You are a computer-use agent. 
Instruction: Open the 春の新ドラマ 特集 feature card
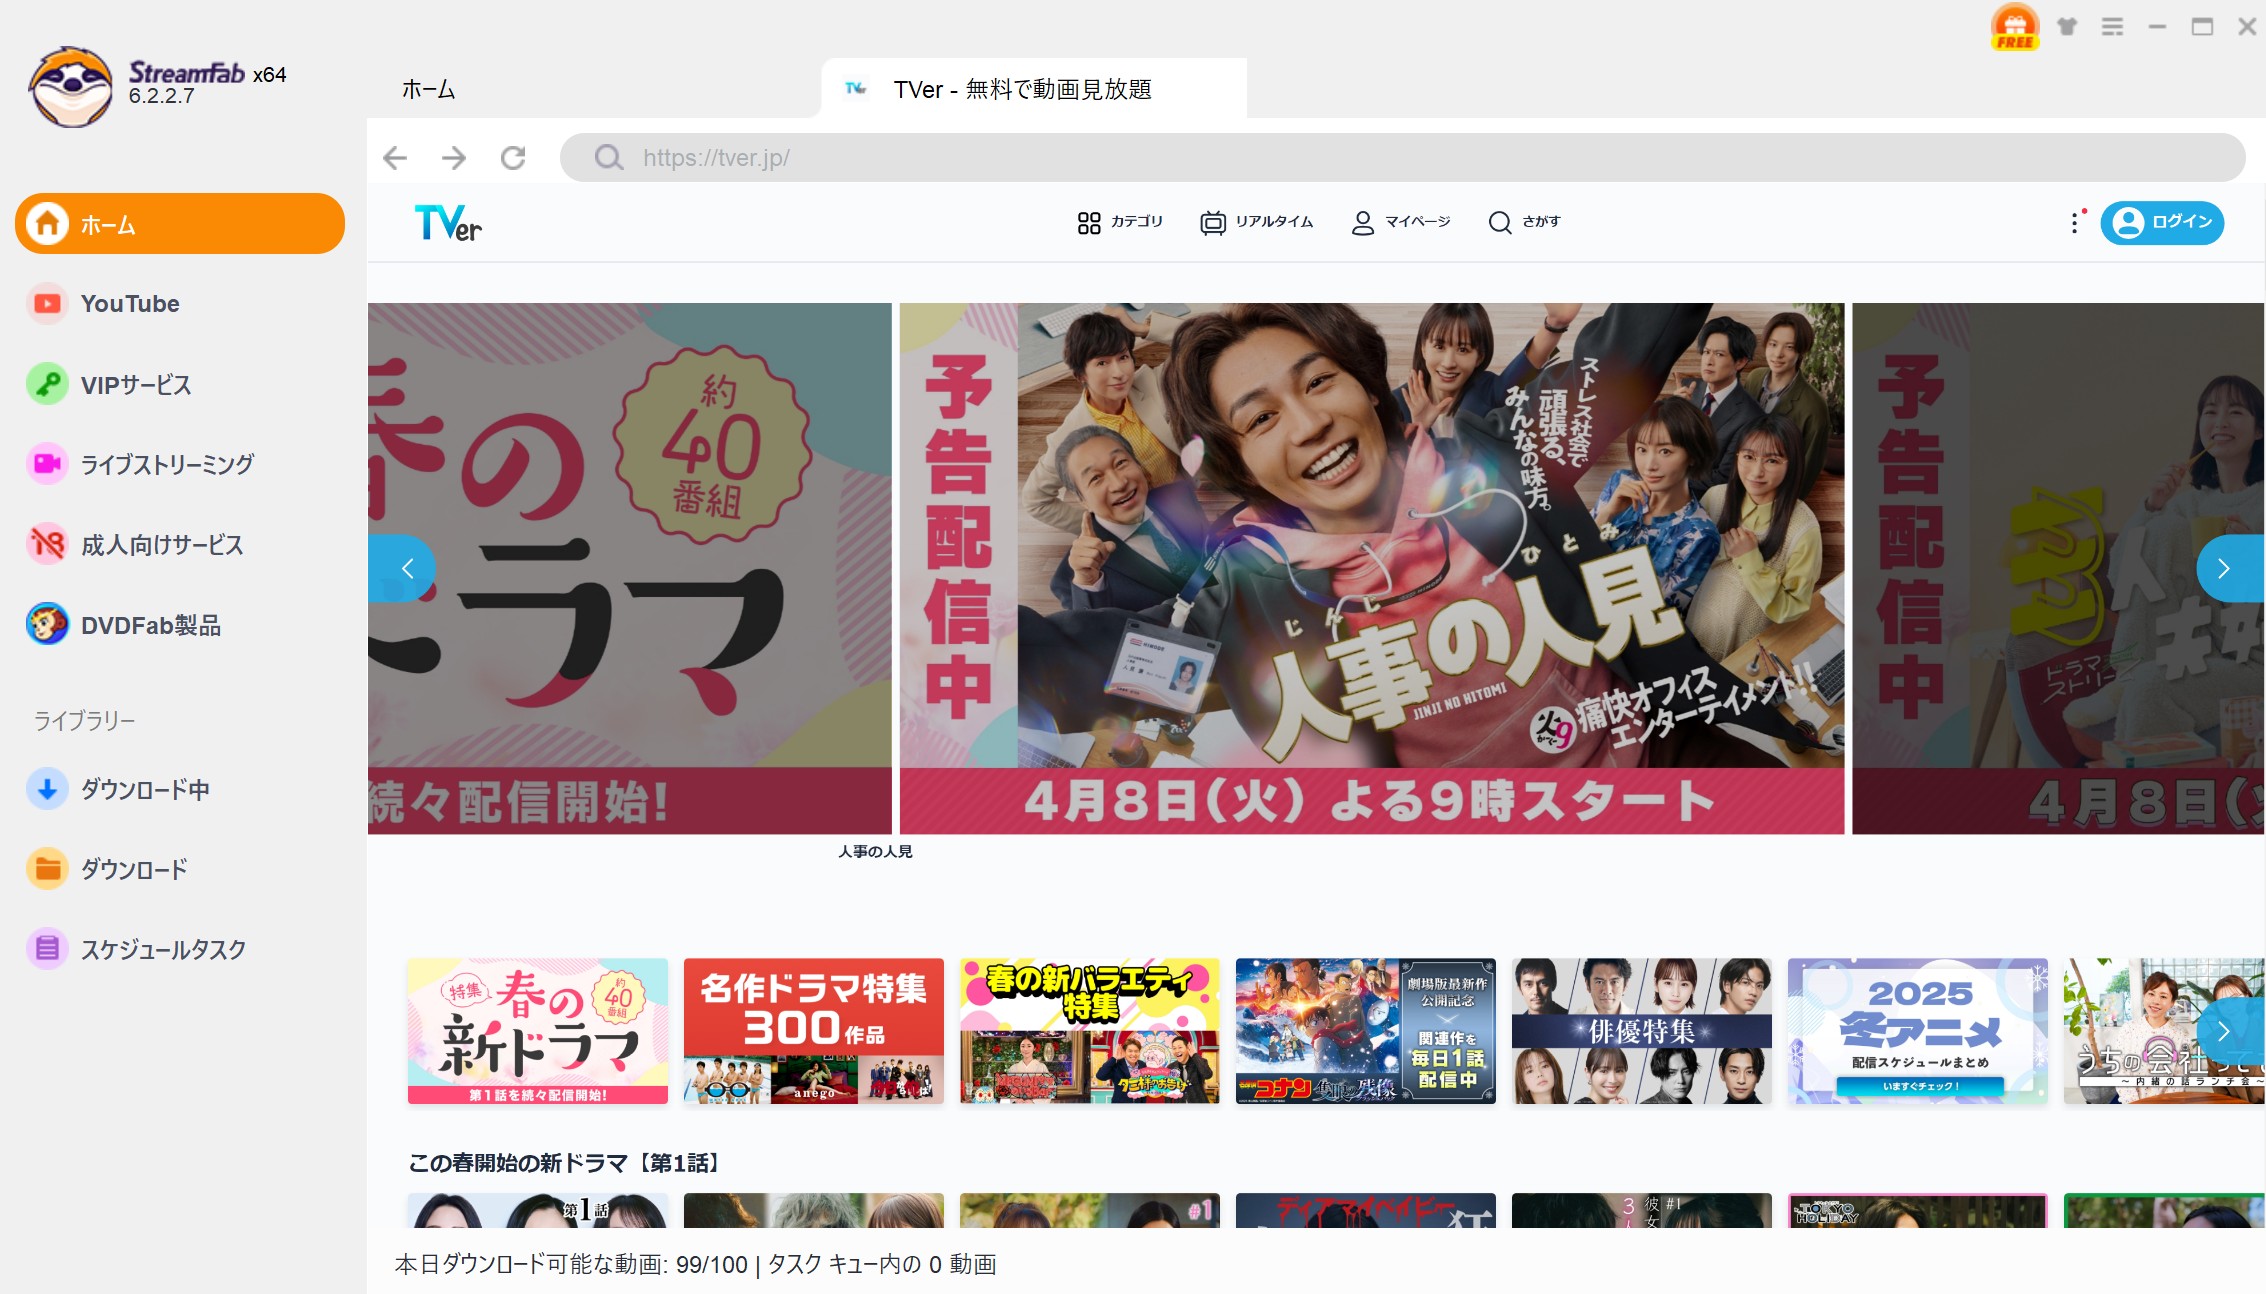tap(538, 1031)
